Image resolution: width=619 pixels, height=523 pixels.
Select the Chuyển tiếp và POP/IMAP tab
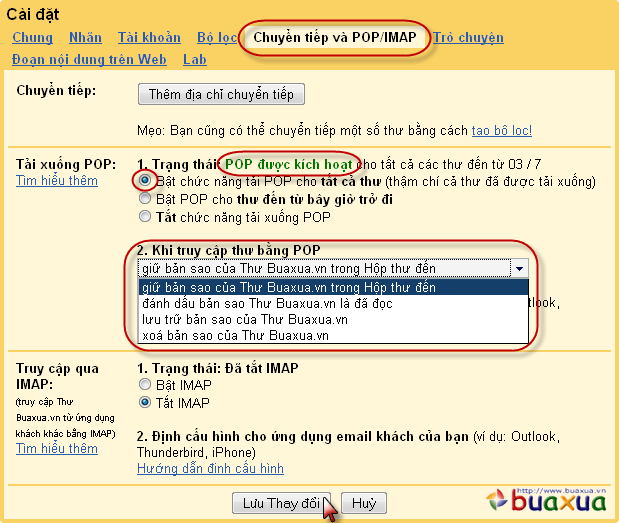335,37
